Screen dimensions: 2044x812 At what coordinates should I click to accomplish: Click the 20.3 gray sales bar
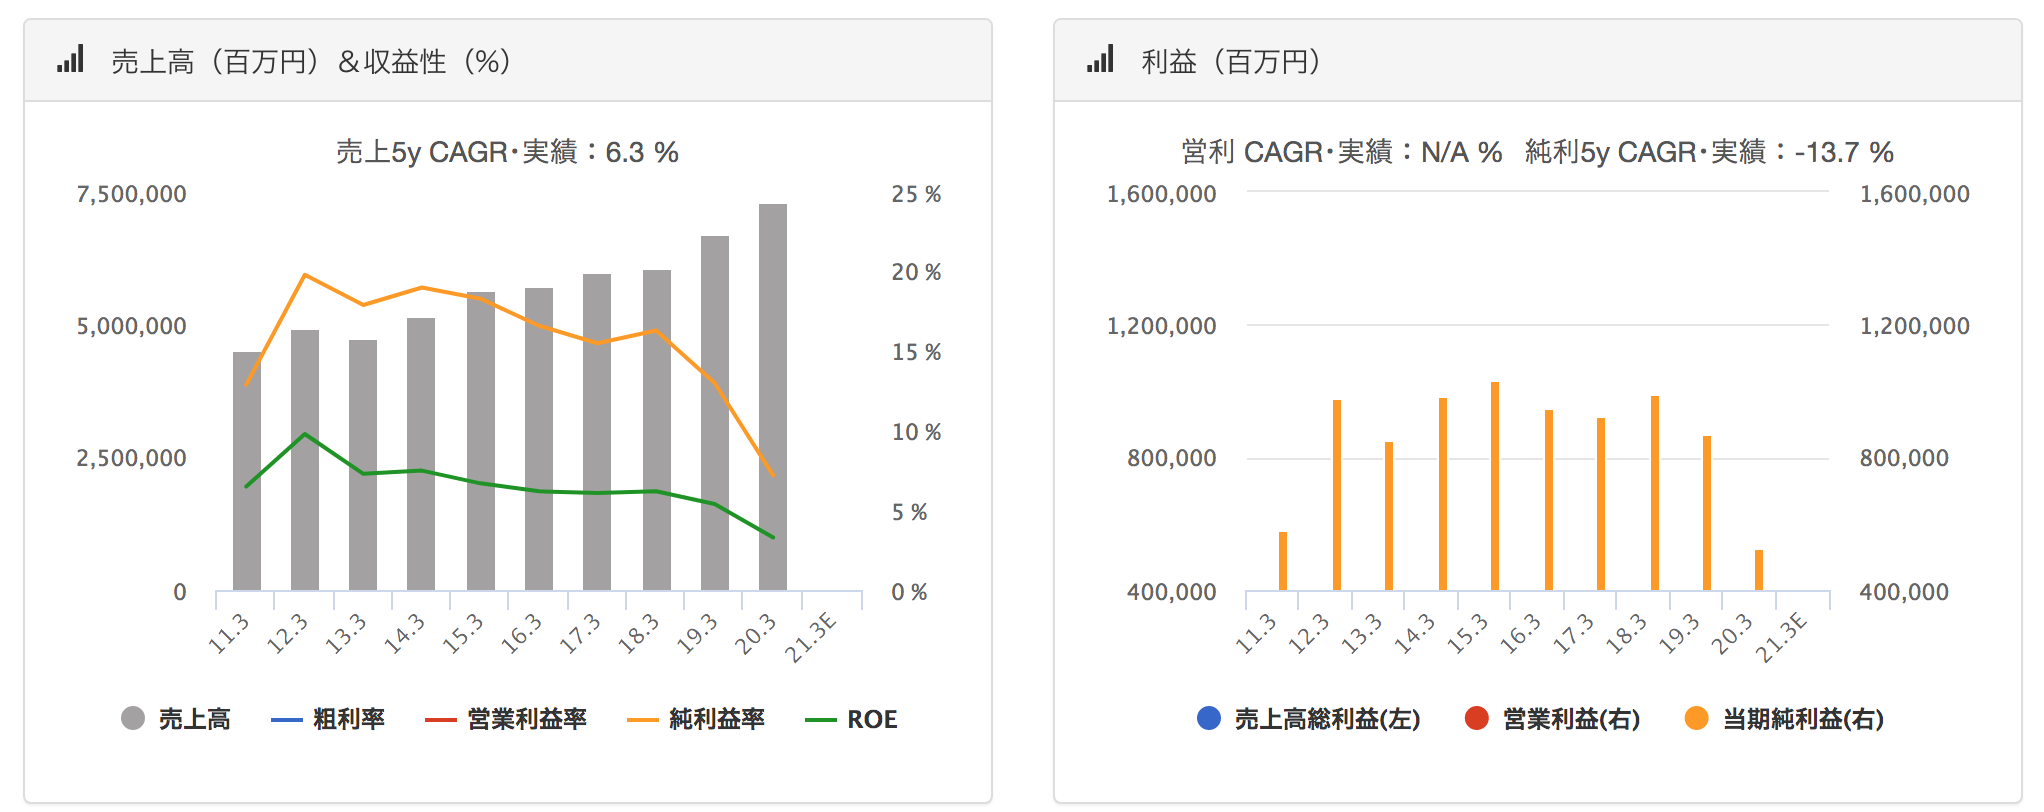pyautogui.click(x=773, y=400)
